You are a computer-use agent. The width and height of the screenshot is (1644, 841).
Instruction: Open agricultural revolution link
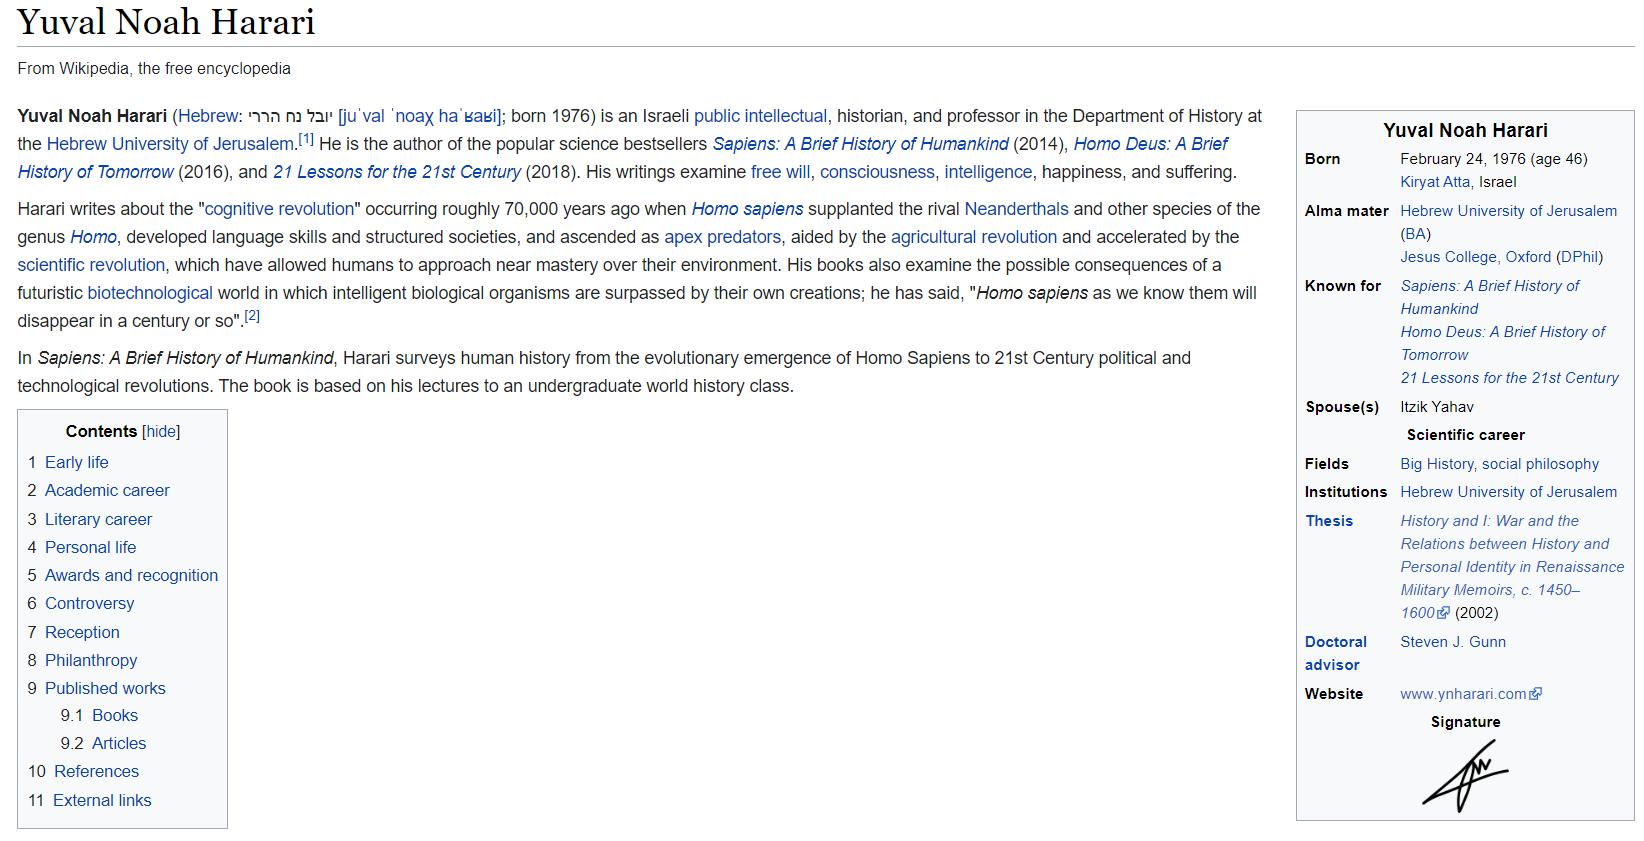point(973,237)
